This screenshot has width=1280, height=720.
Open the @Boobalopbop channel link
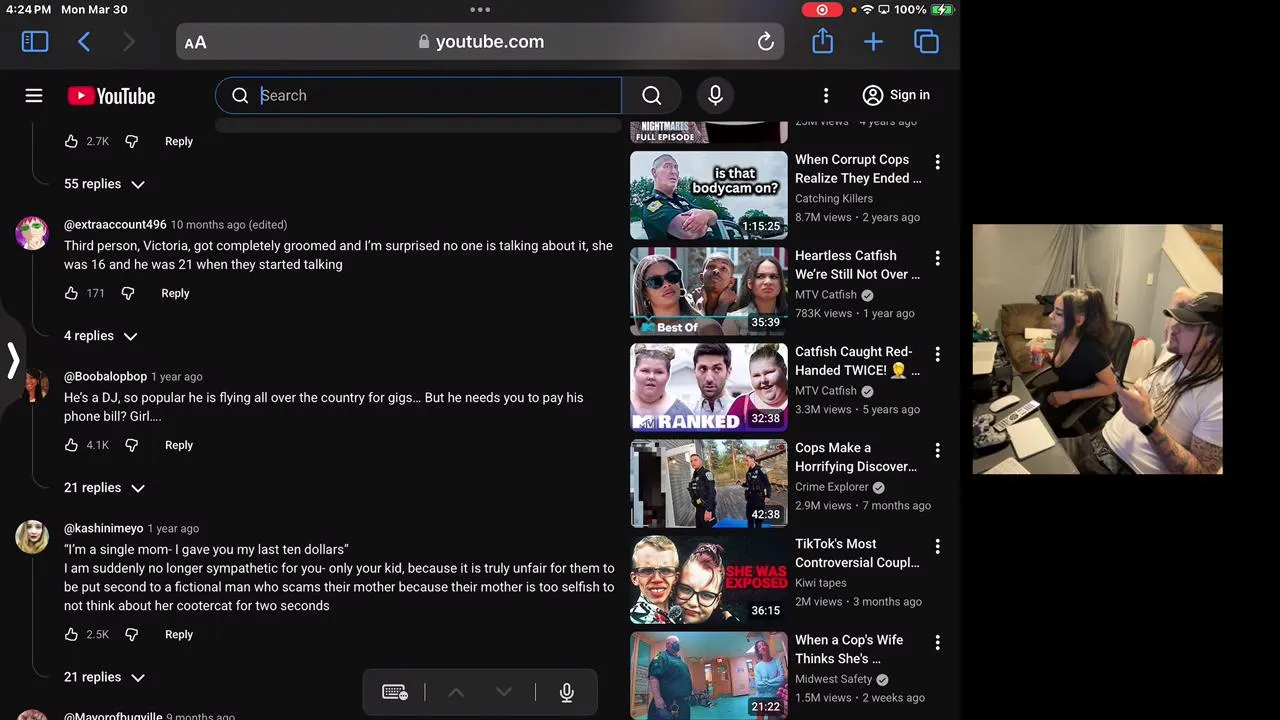point(105,376)
